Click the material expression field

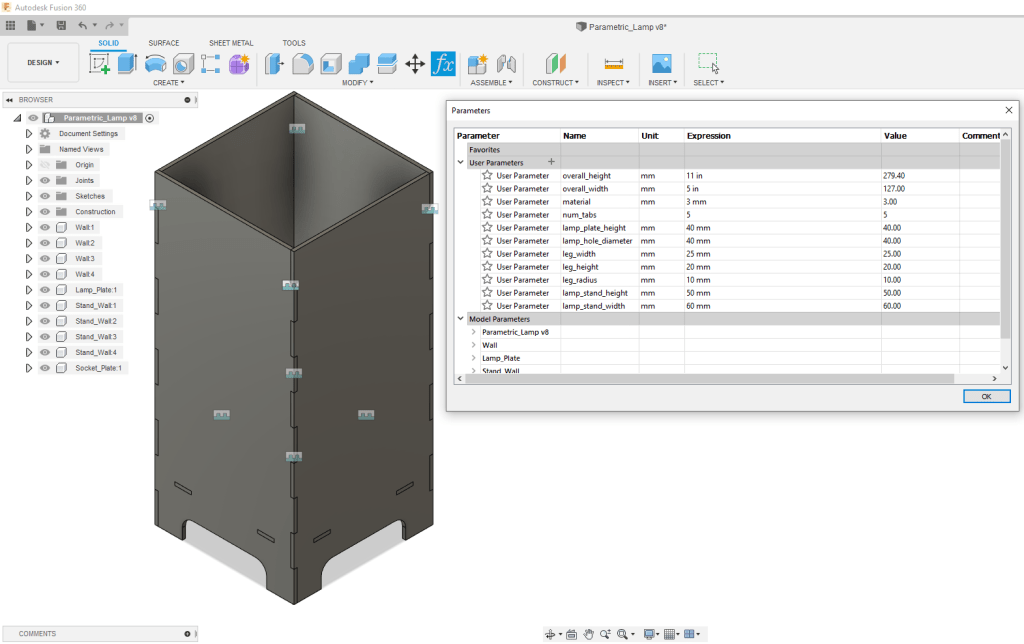(780, 201)
